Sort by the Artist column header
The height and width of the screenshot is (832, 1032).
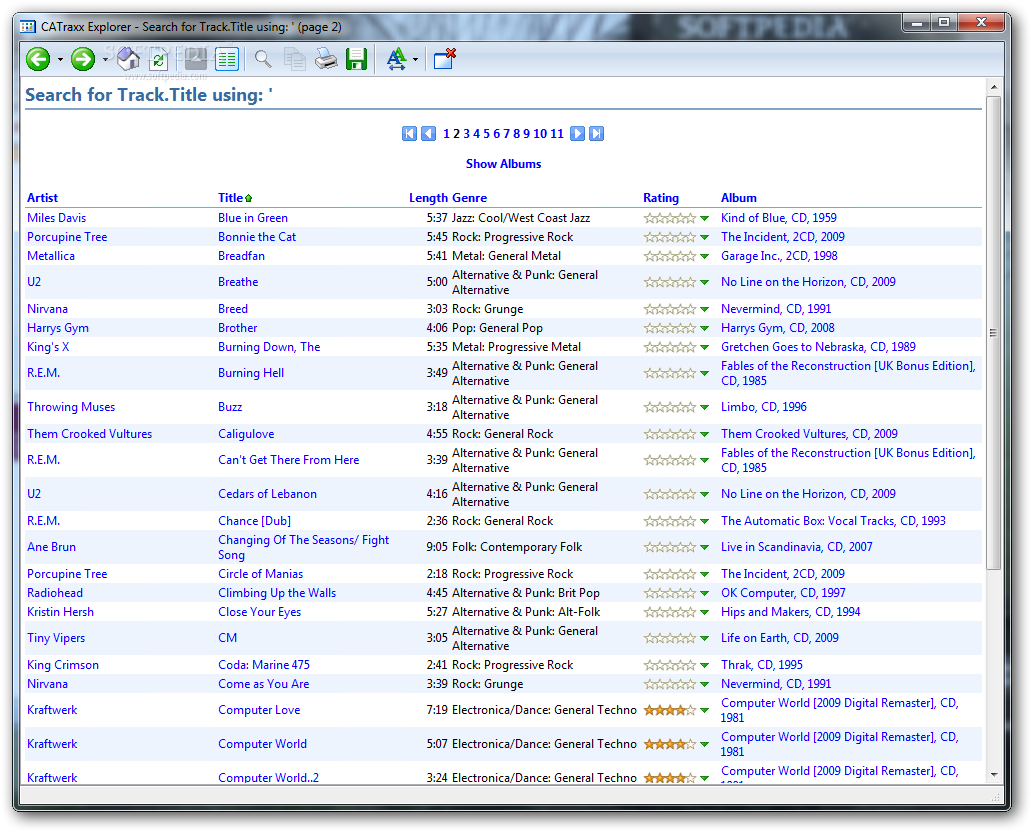coord(42,197)
